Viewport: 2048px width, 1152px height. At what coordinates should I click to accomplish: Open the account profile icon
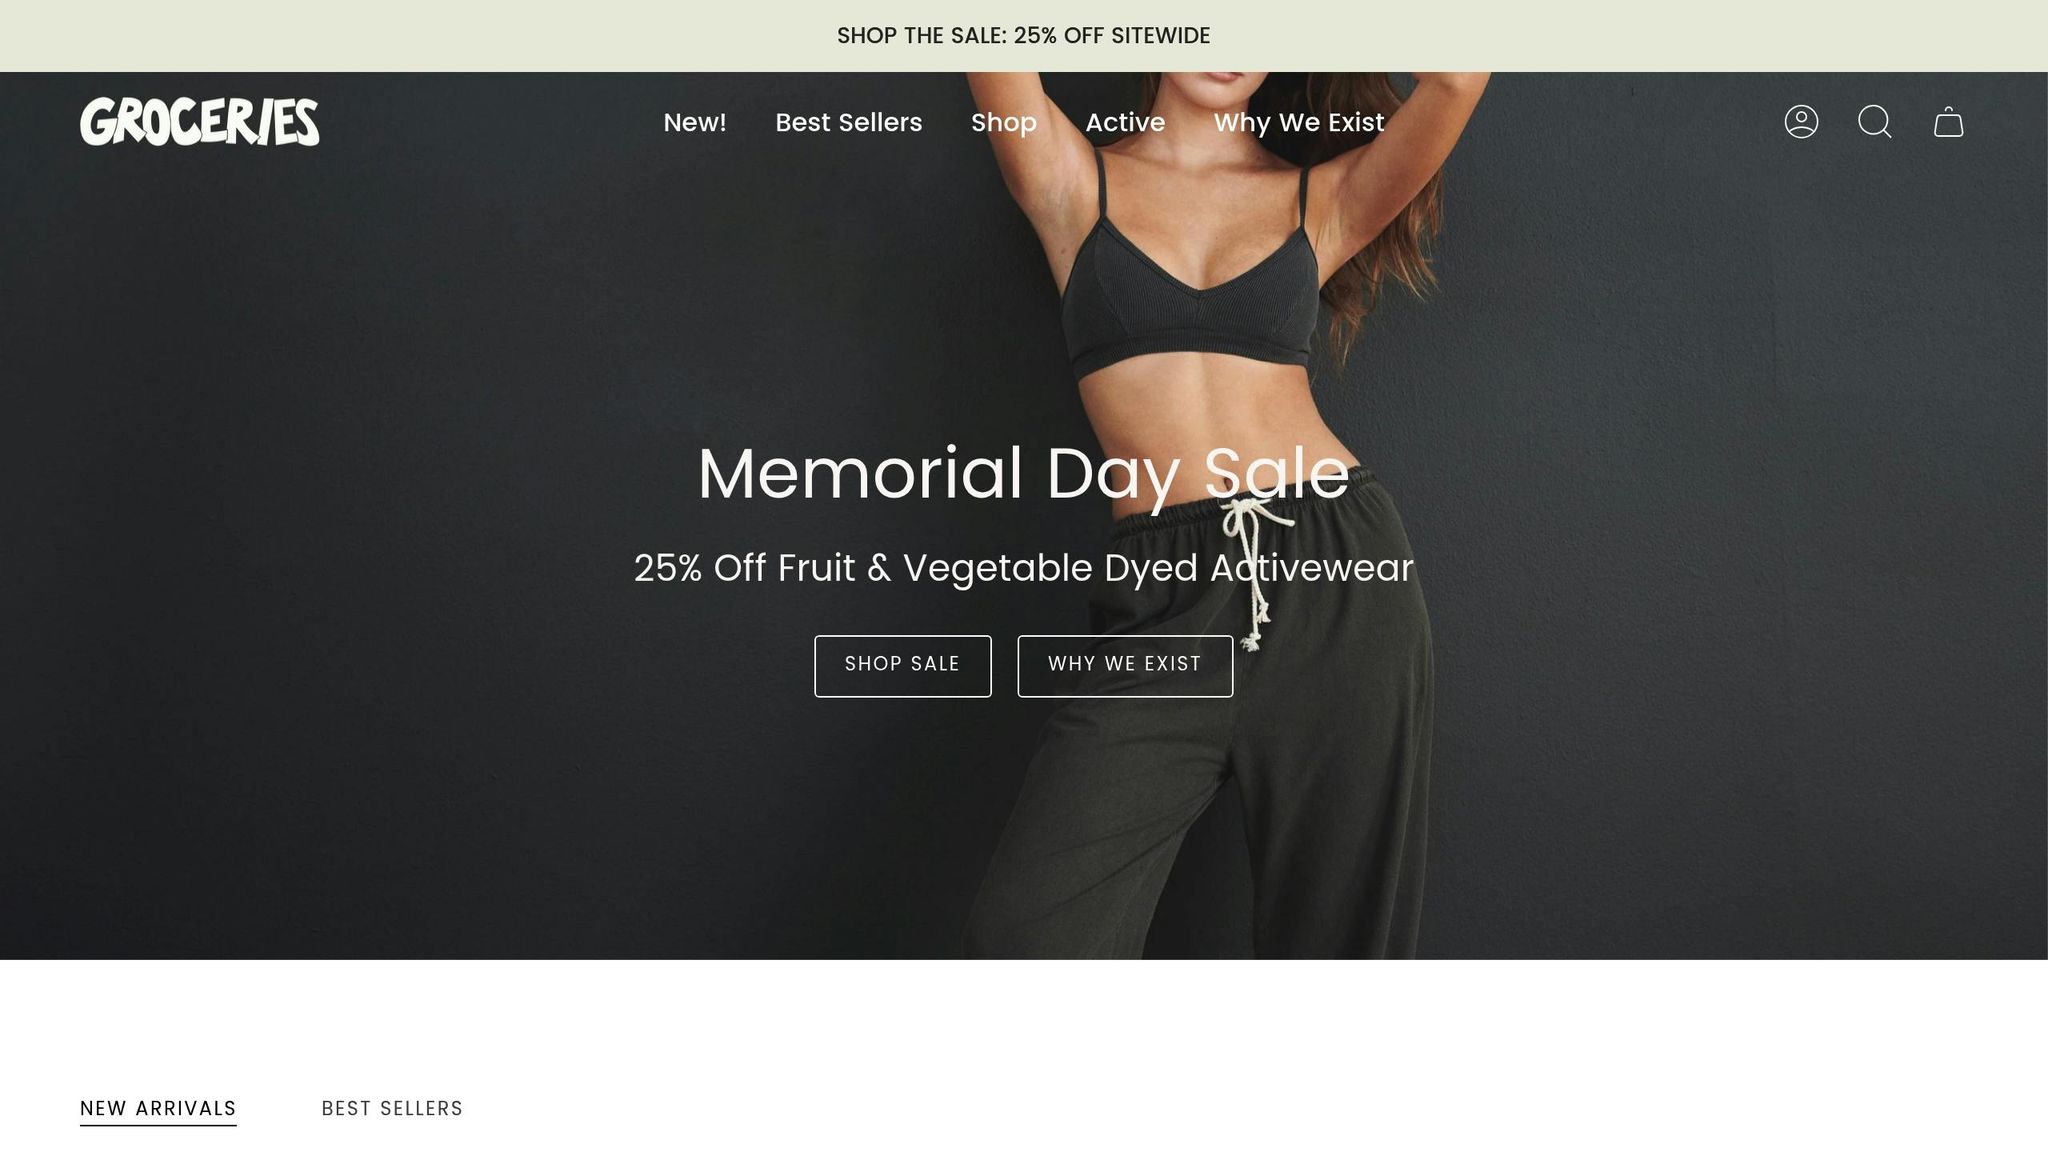[x=1801, y=122]
